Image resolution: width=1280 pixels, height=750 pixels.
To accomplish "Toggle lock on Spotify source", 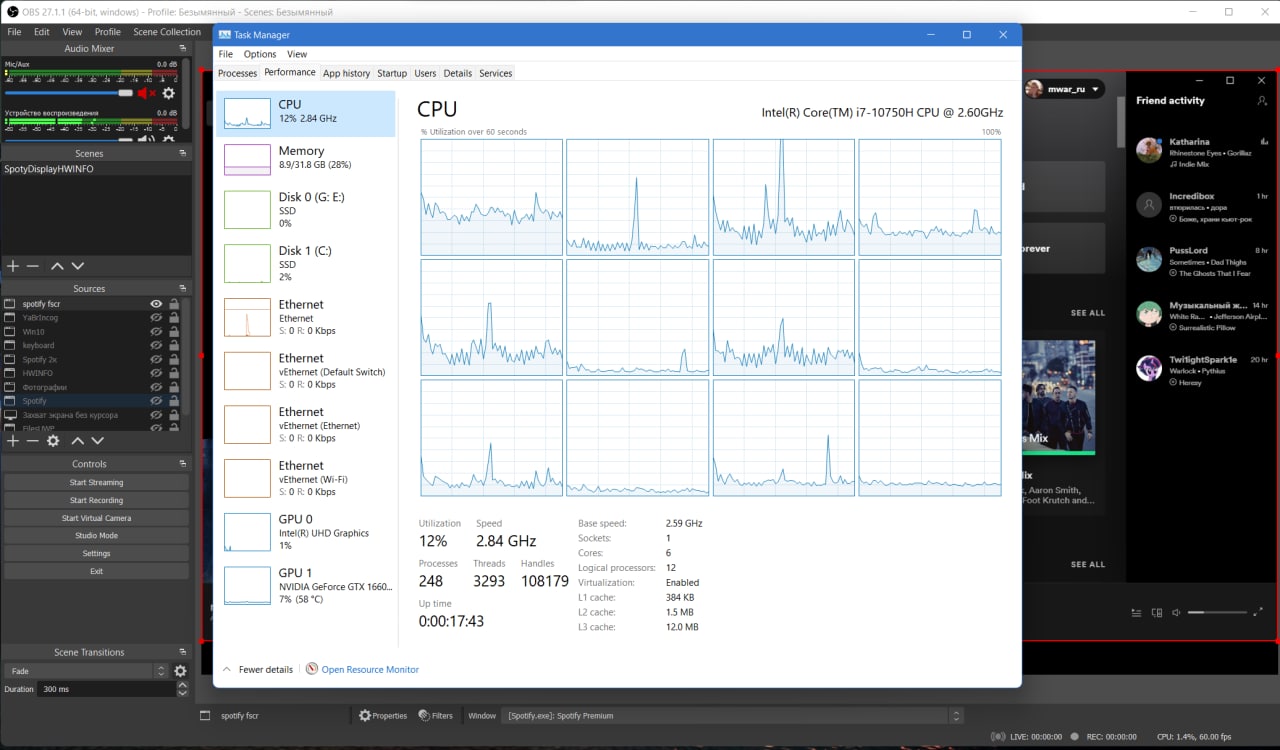I will tap(174, 401).
